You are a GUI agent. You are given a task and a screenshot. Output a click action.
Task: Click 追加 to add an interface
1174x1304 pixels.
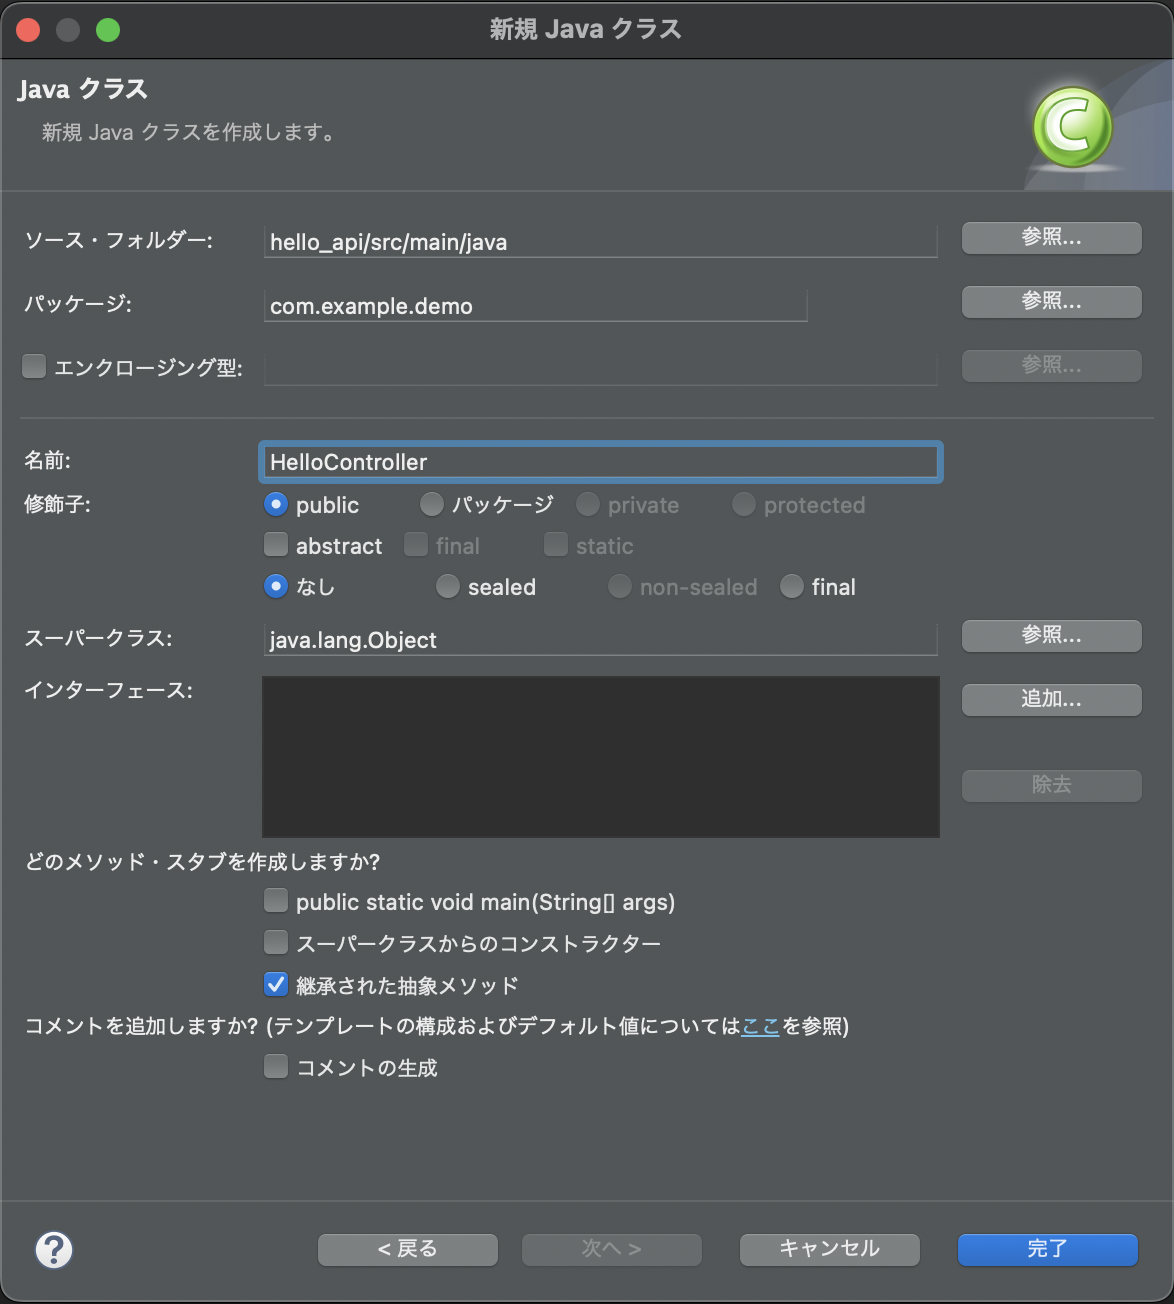click(1050, 700)
